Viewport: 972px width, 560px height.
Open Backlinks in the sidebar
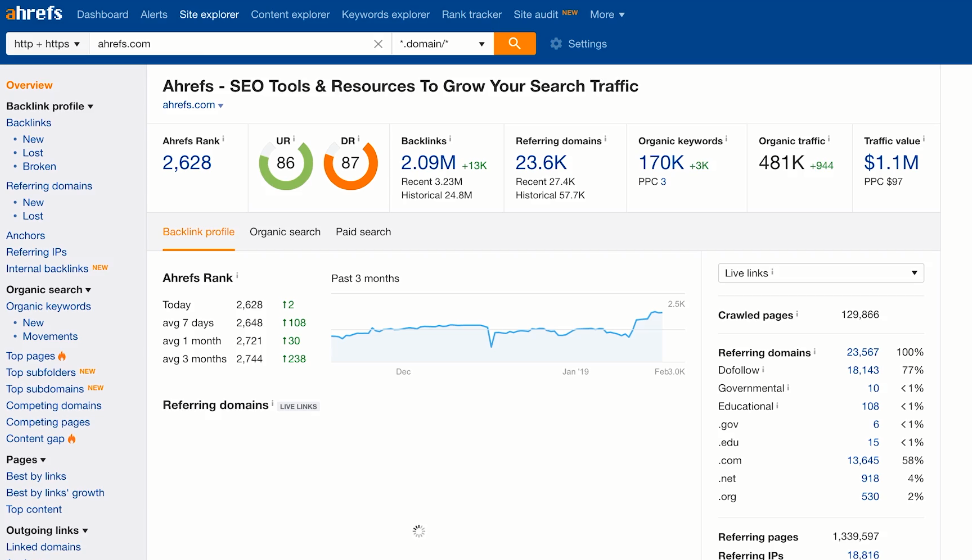tap(29, 123)
